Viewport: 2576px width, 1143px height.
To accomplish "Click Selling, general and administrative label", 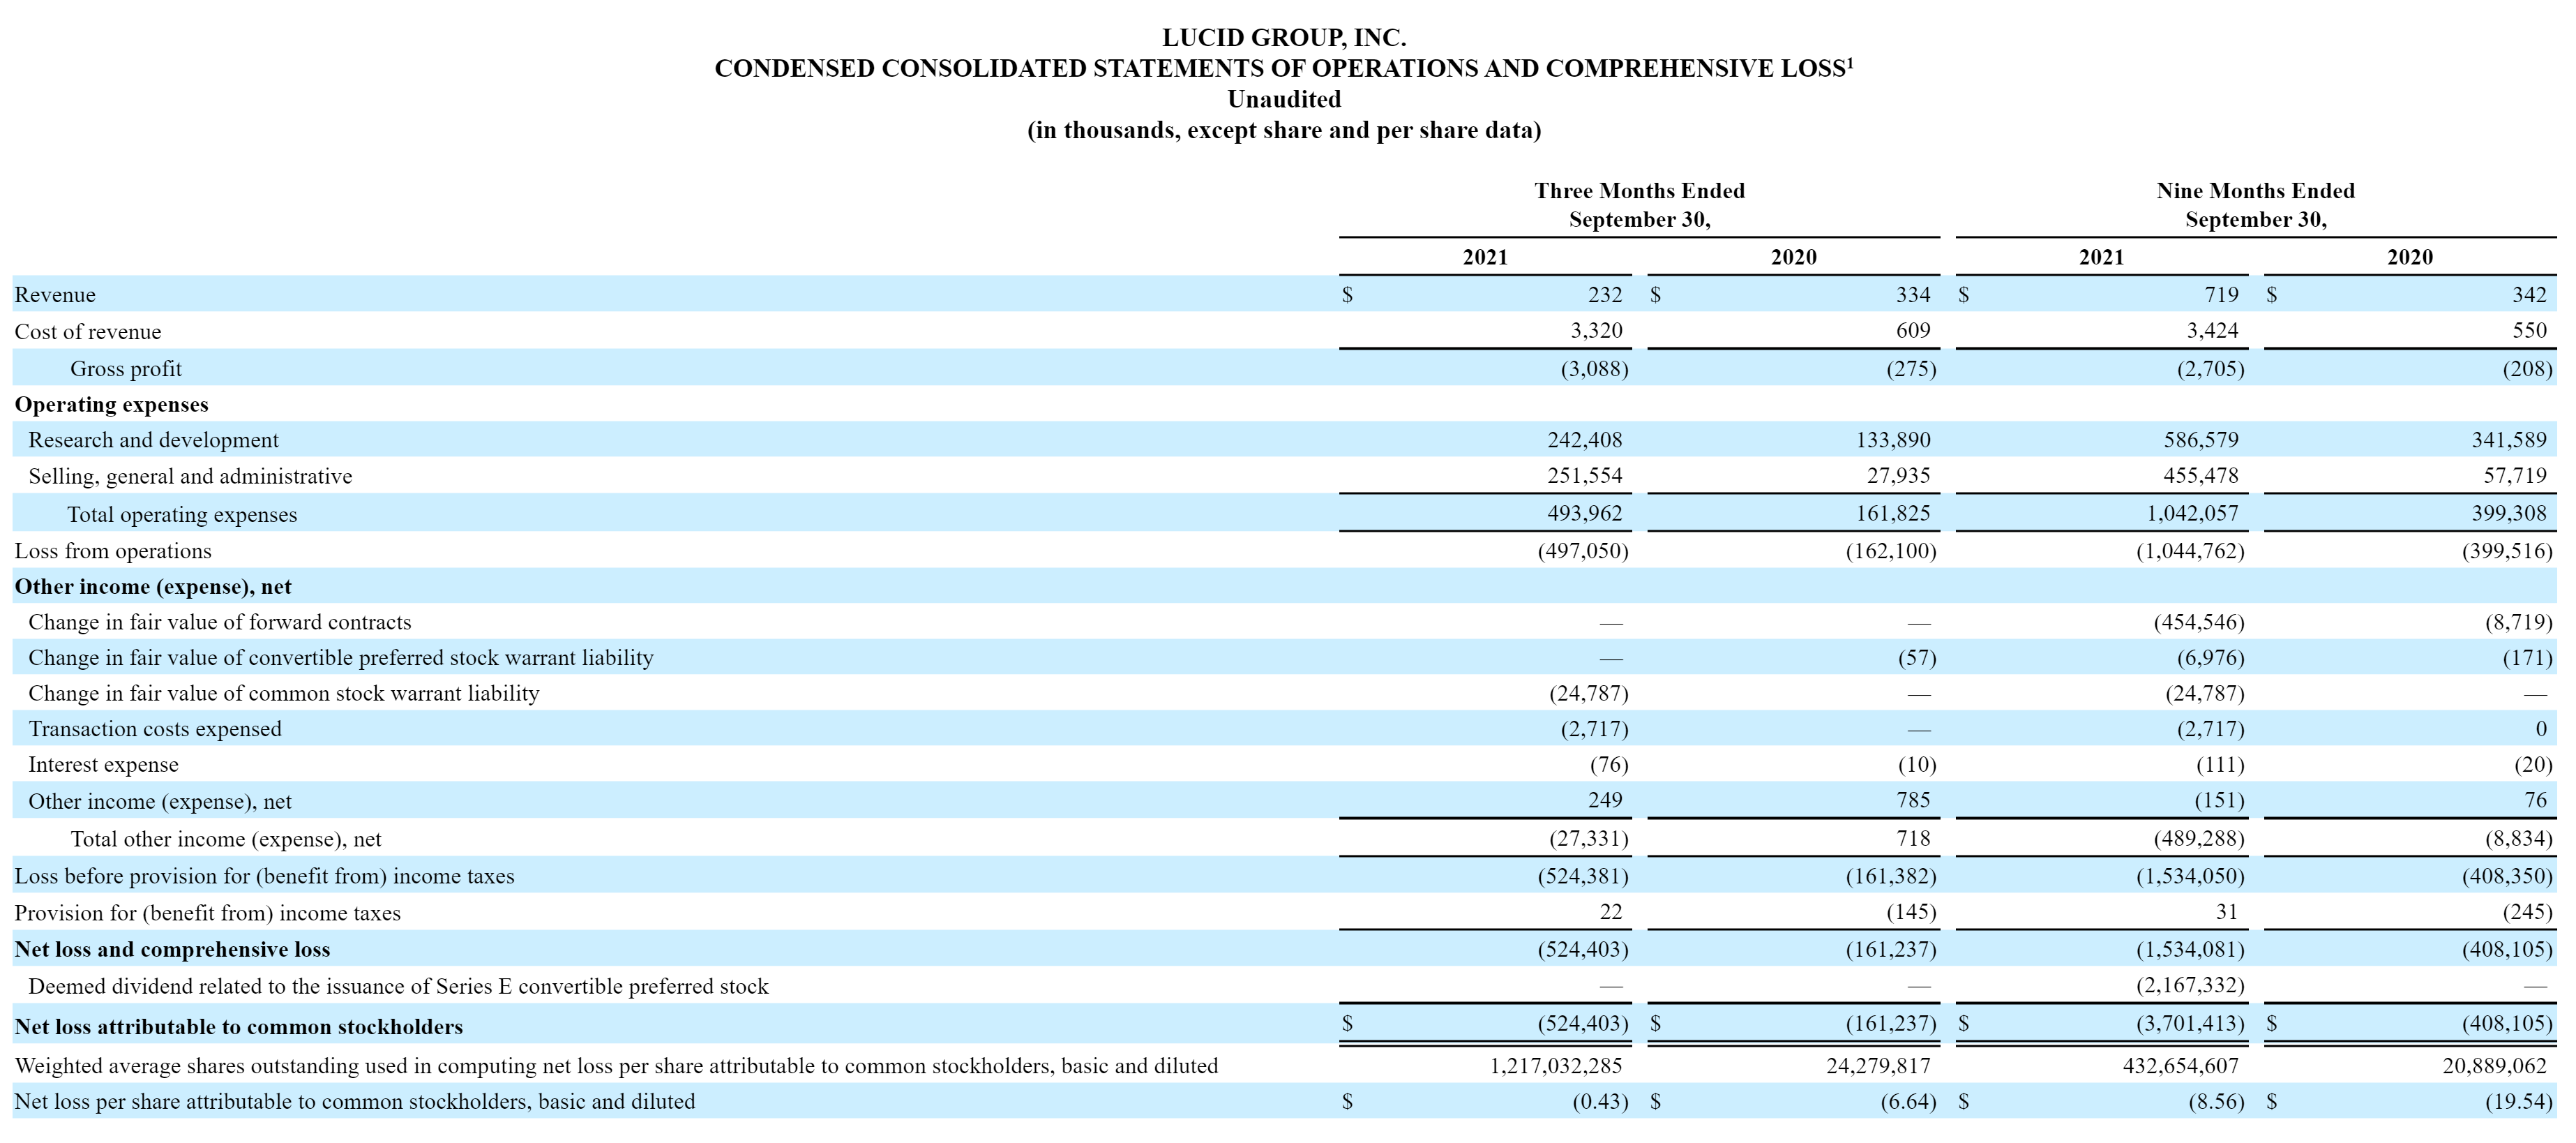I will pyautogui.click(x=190, y=476).
